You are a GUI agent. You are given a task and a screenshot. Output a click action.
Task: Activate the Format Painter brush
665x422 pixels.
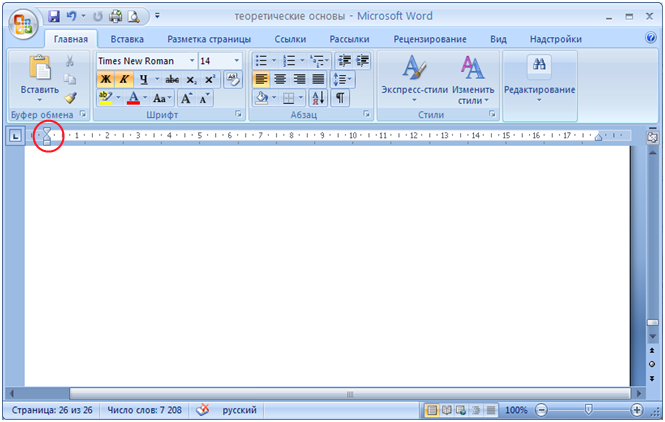[x=70, y=98]
